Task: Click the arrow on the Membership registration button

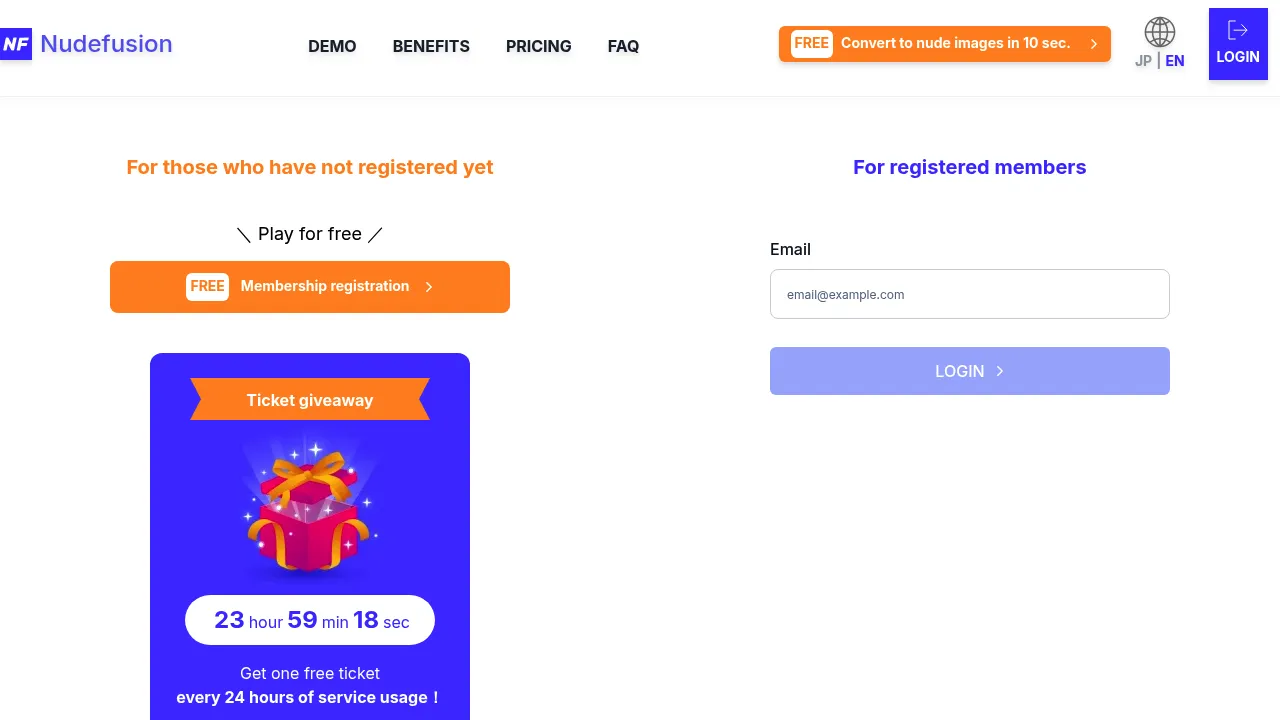Action: pyautogui.click(x=429, y=287)
